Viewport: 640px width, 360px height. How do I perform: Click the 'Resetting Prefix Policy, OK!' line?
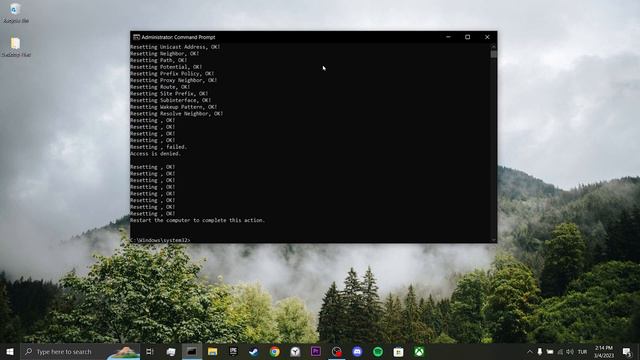172,73
